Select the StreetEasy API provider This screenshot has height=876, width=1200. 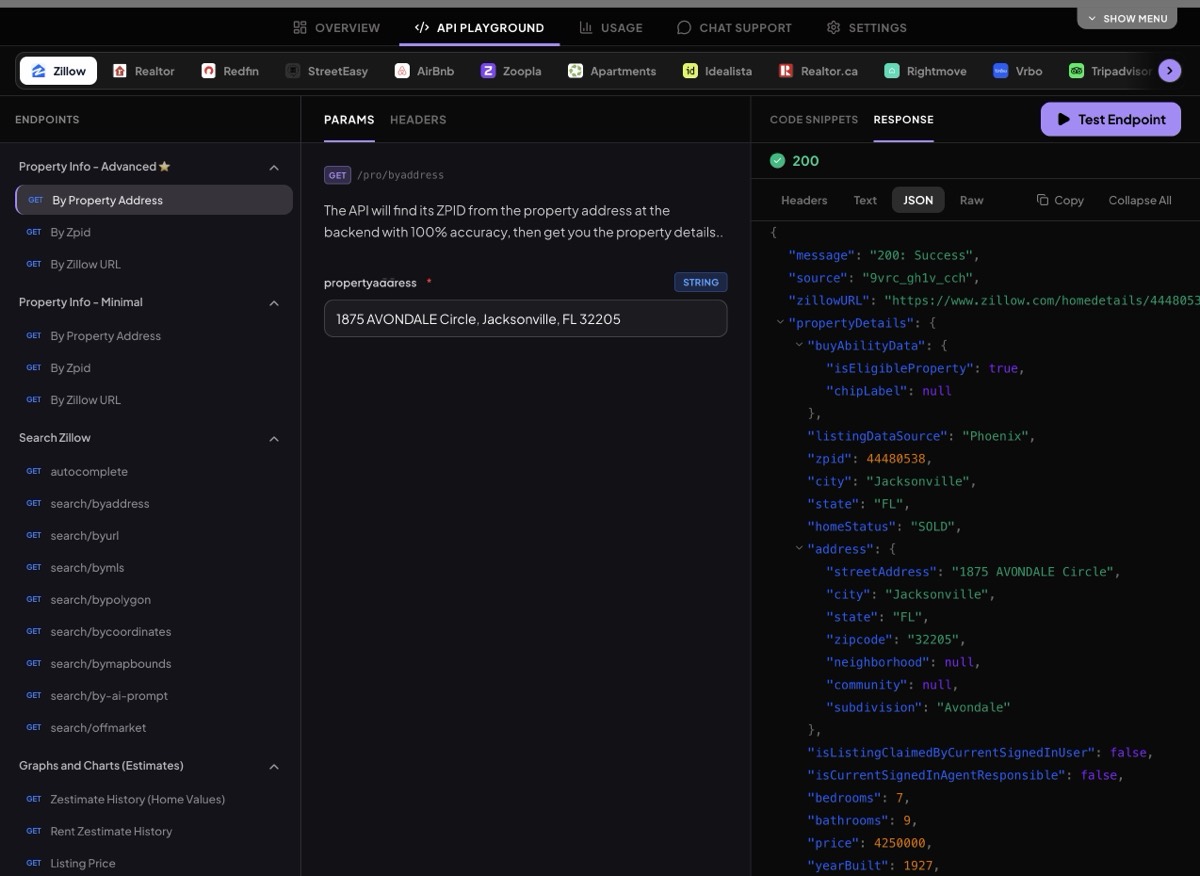click(327, 71)
